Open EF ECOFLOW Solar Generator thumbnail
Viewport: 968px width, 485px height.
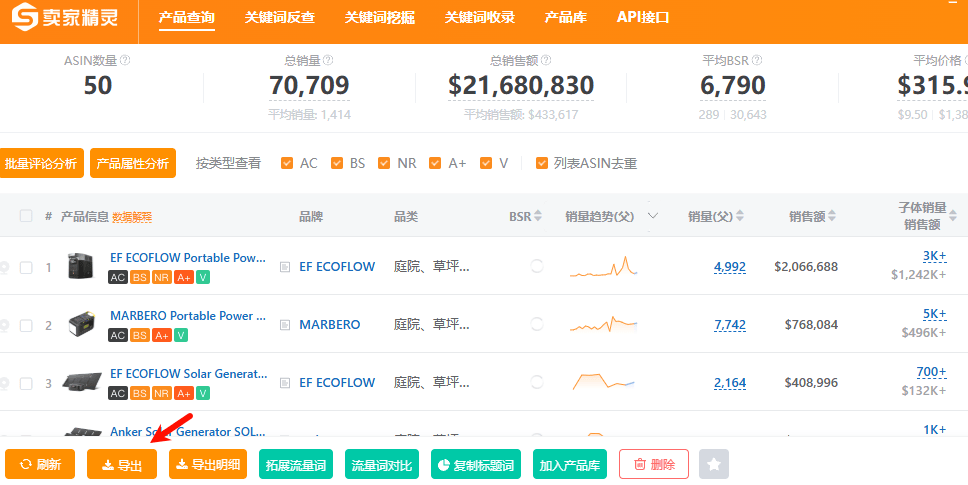[82, 383]
